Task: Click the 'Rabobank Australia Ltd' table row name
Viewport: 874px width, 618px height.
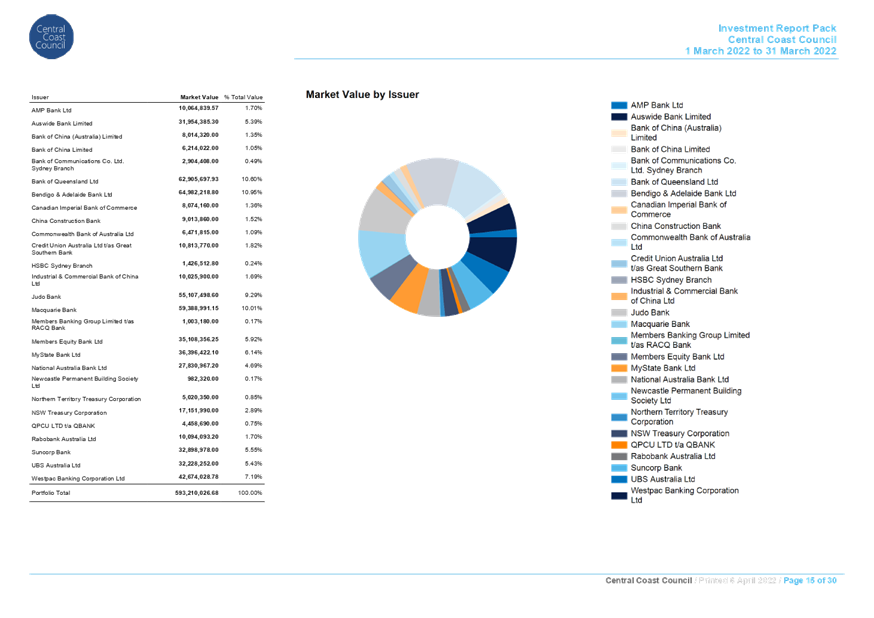Action: 64,439
